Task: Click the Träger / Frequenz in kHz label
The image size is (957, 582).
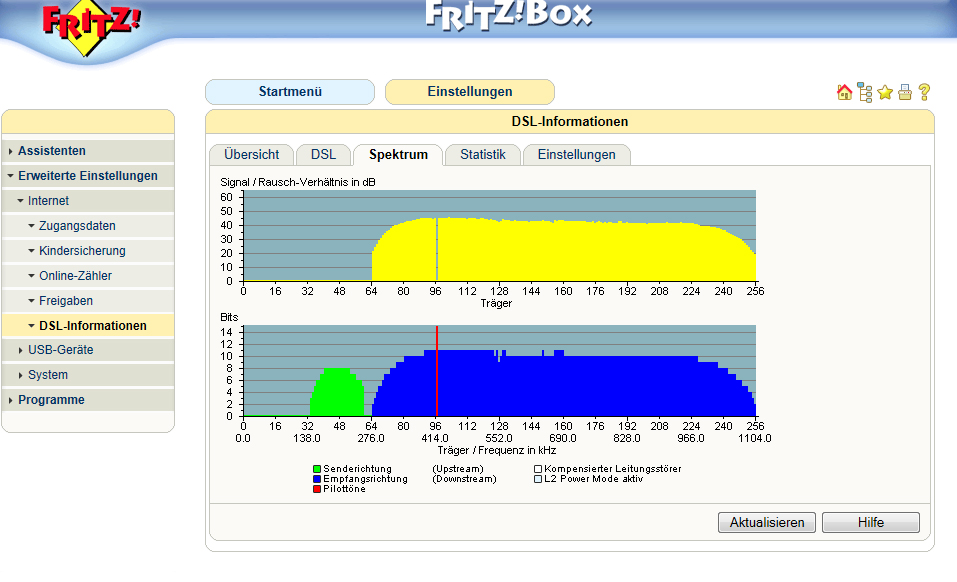Action: (496, 450)
